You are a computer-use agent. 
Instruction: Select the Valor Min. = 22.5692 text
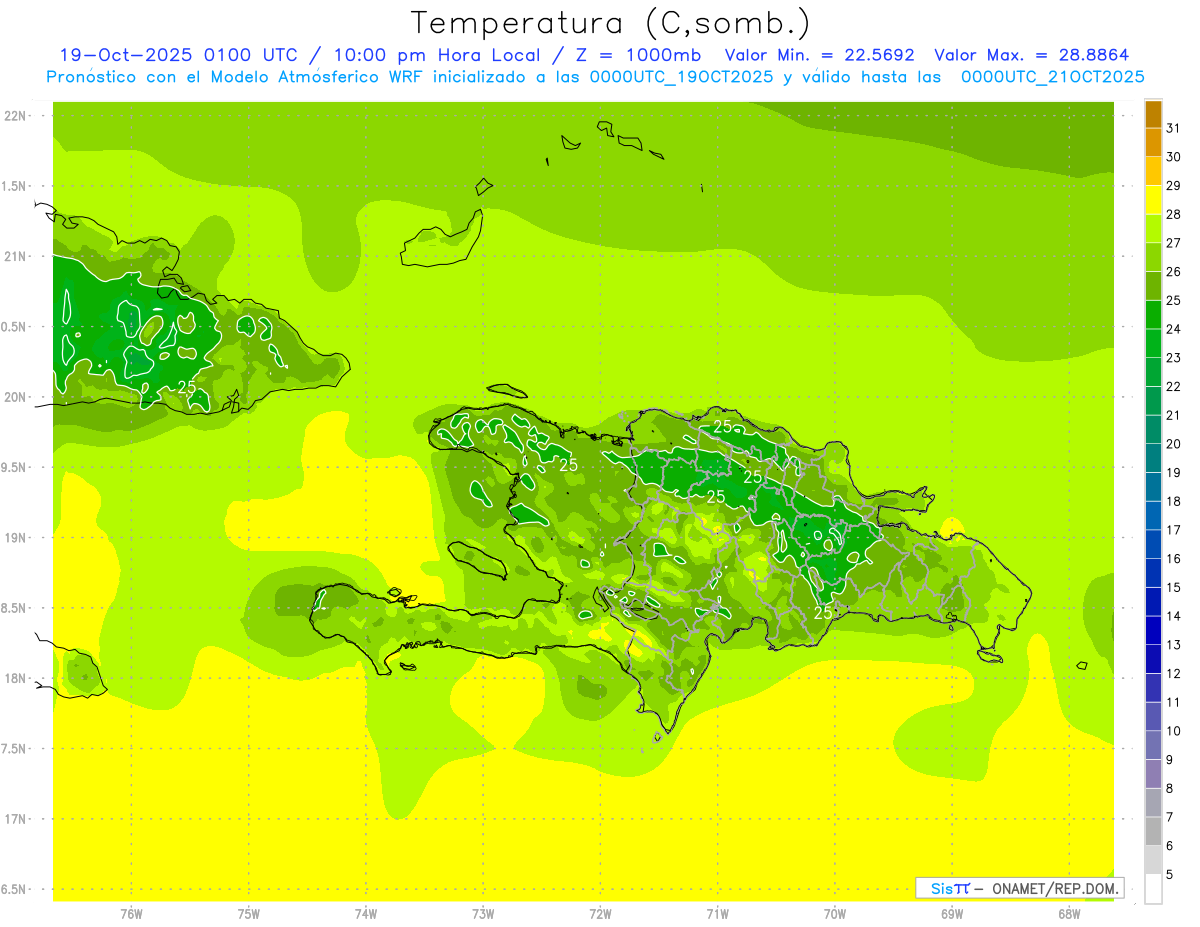819,55
